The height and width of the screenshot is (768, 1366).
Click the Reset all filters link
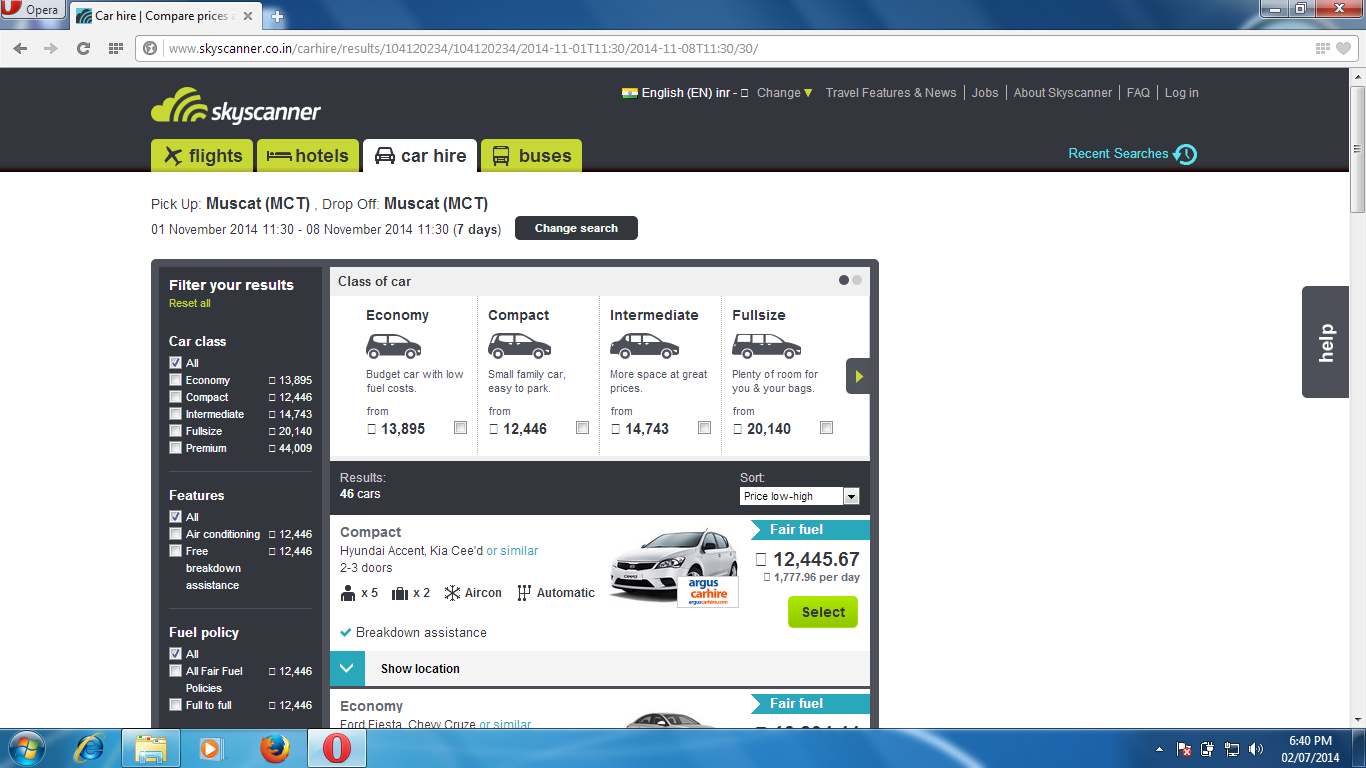point(190,303)
